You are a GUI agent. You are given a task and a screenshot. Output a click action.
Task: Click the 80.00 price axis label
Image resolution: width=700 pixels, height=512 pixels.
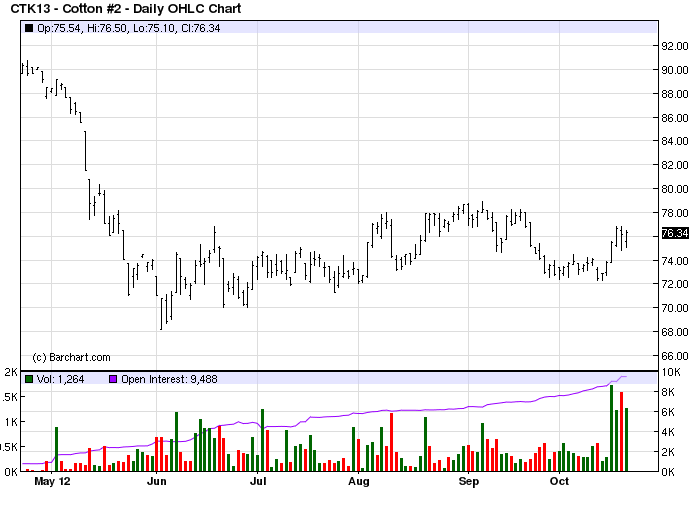[675, 189]
